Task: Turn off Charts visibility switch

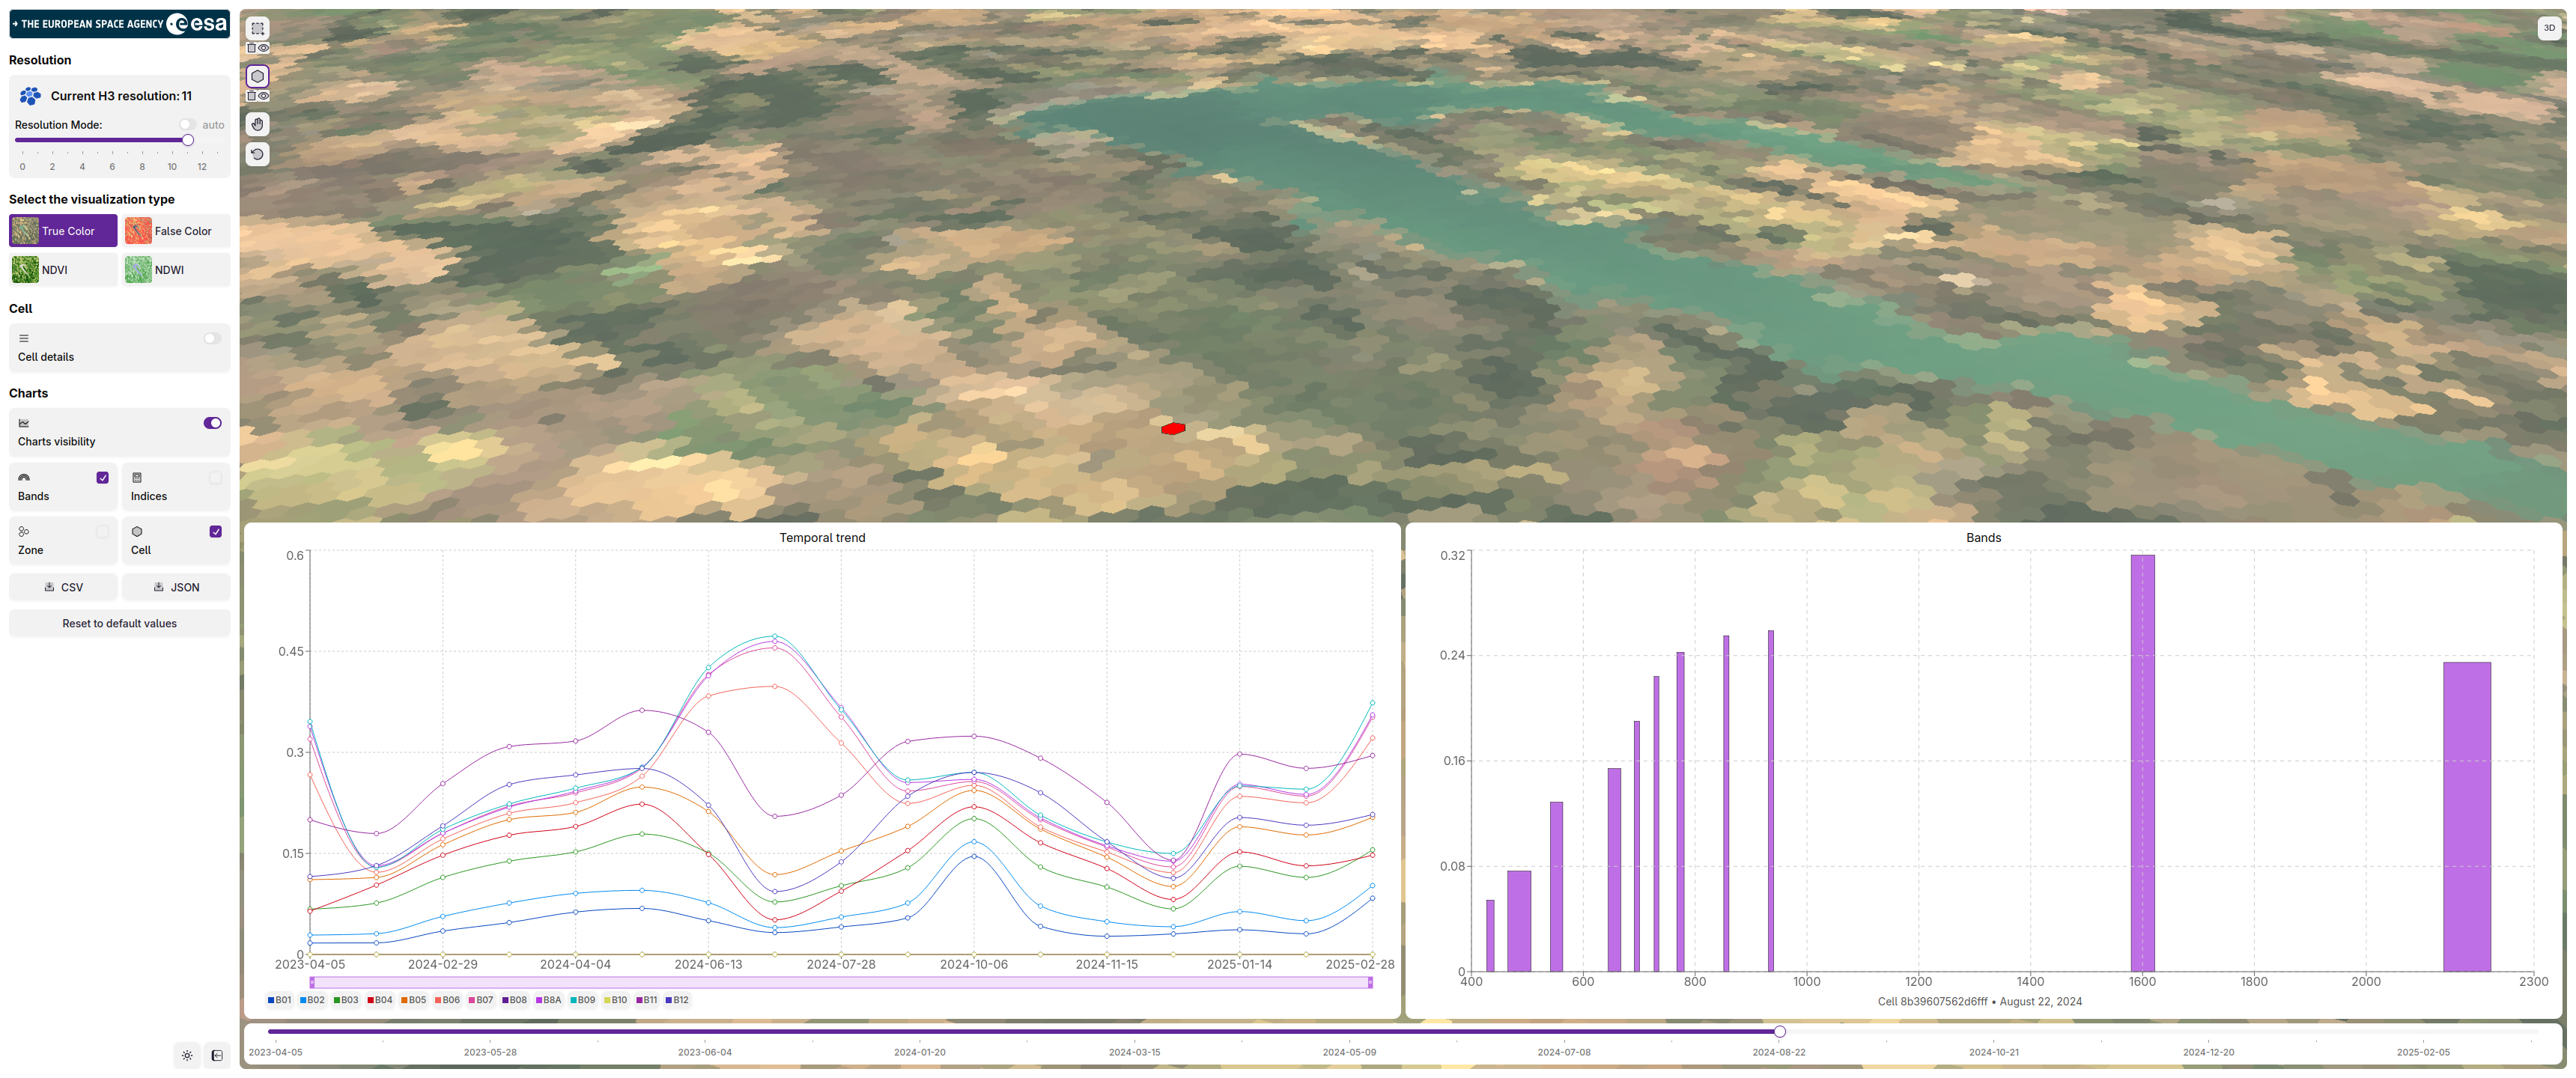Action: coord(212,423)
